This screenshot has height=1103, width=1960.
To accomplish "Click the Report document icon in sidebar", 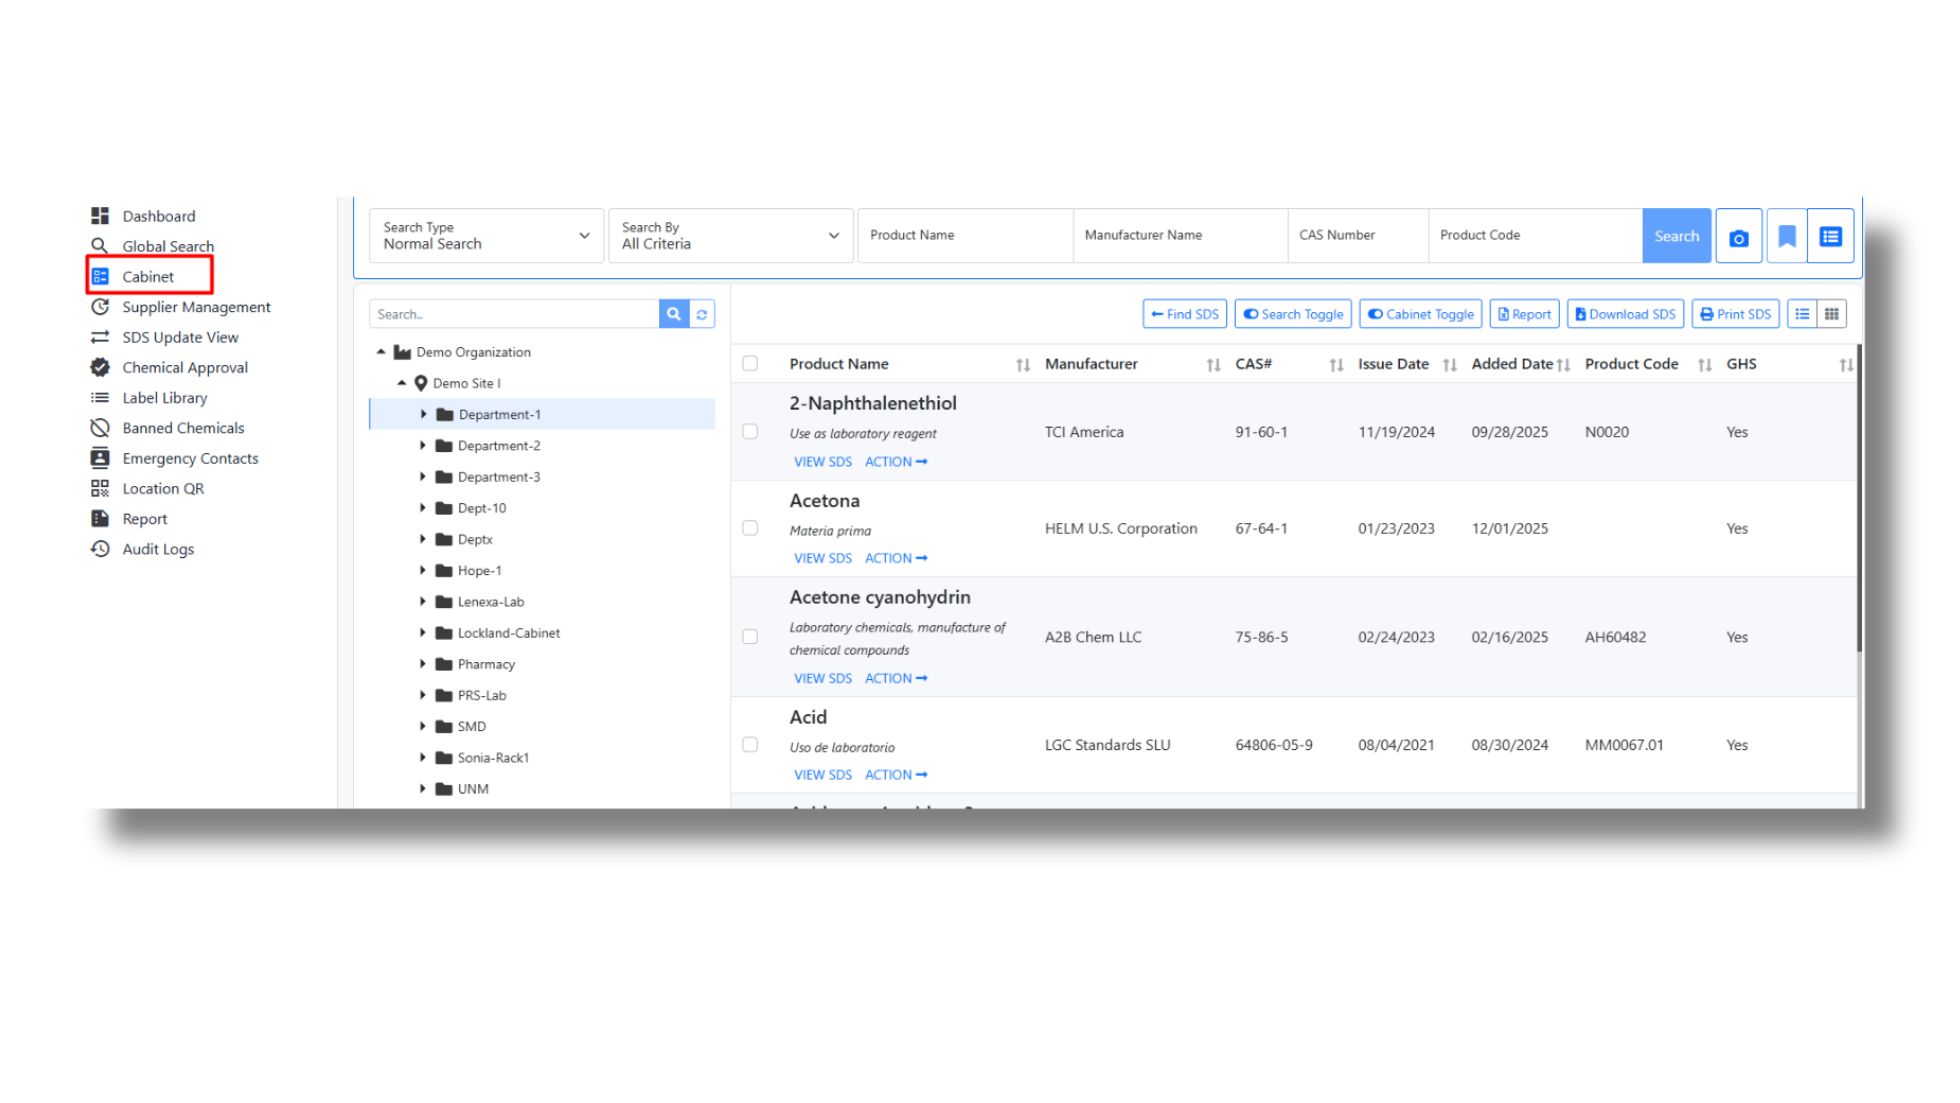I will (100, 518).
